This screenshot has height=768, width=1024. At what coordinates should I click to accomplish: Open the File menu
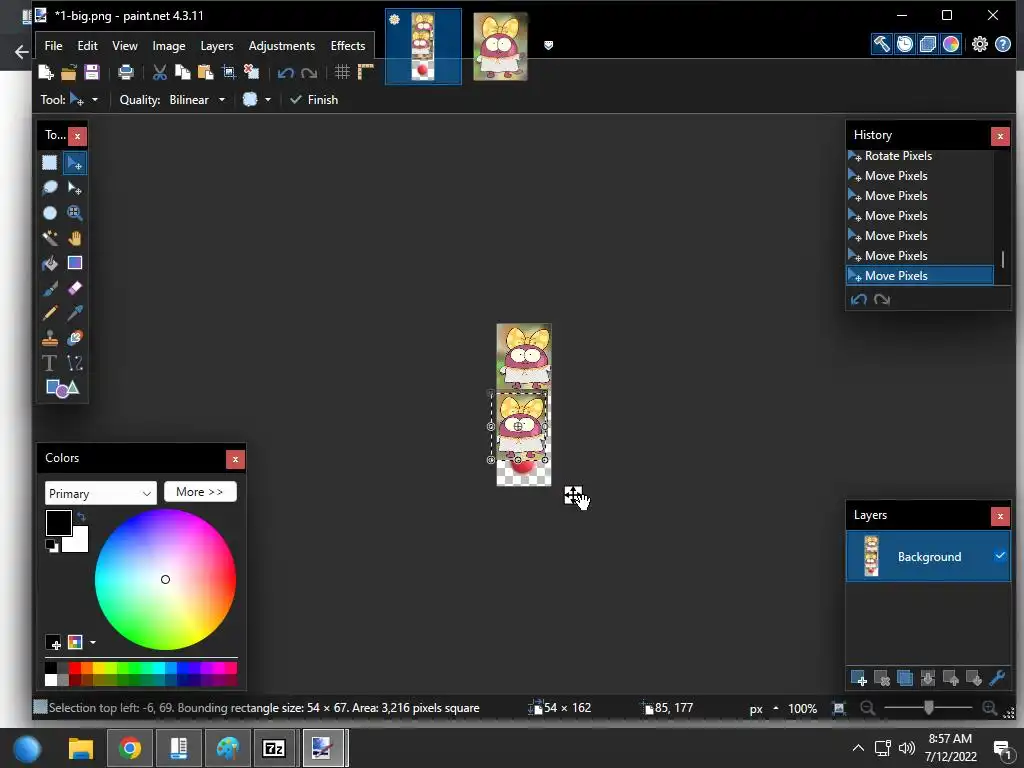coord(54,46)
